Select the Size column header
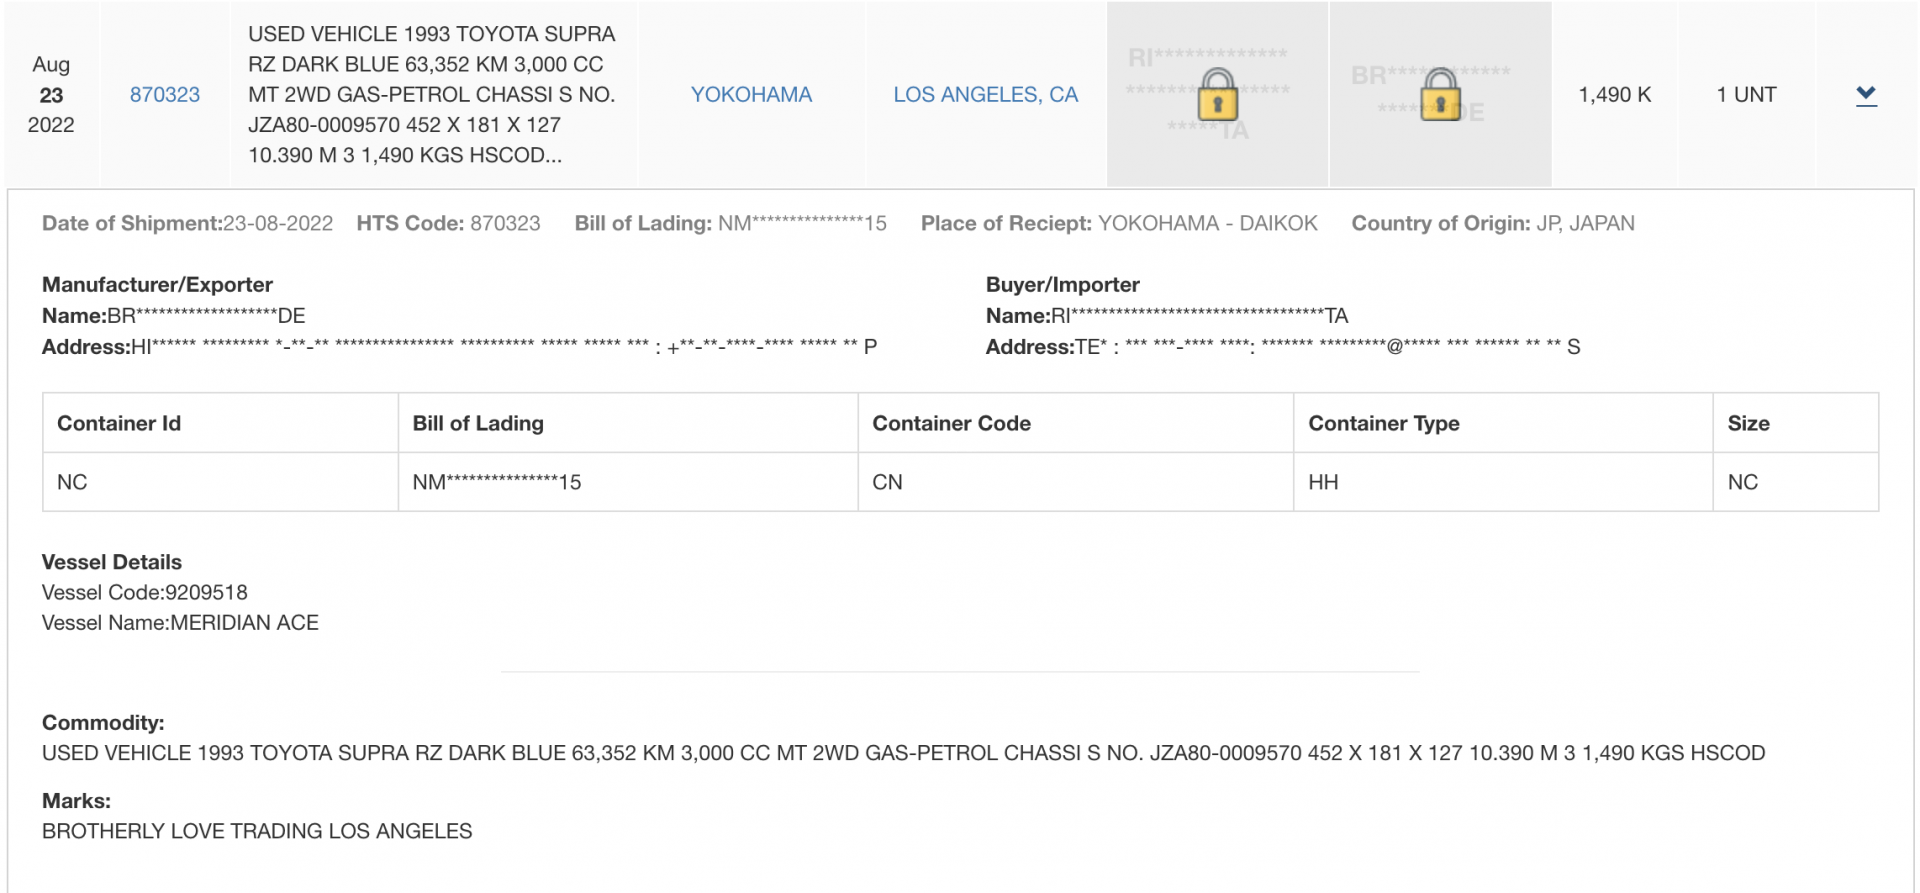The image size is (1920, 893). click(x=1796, y=423)
